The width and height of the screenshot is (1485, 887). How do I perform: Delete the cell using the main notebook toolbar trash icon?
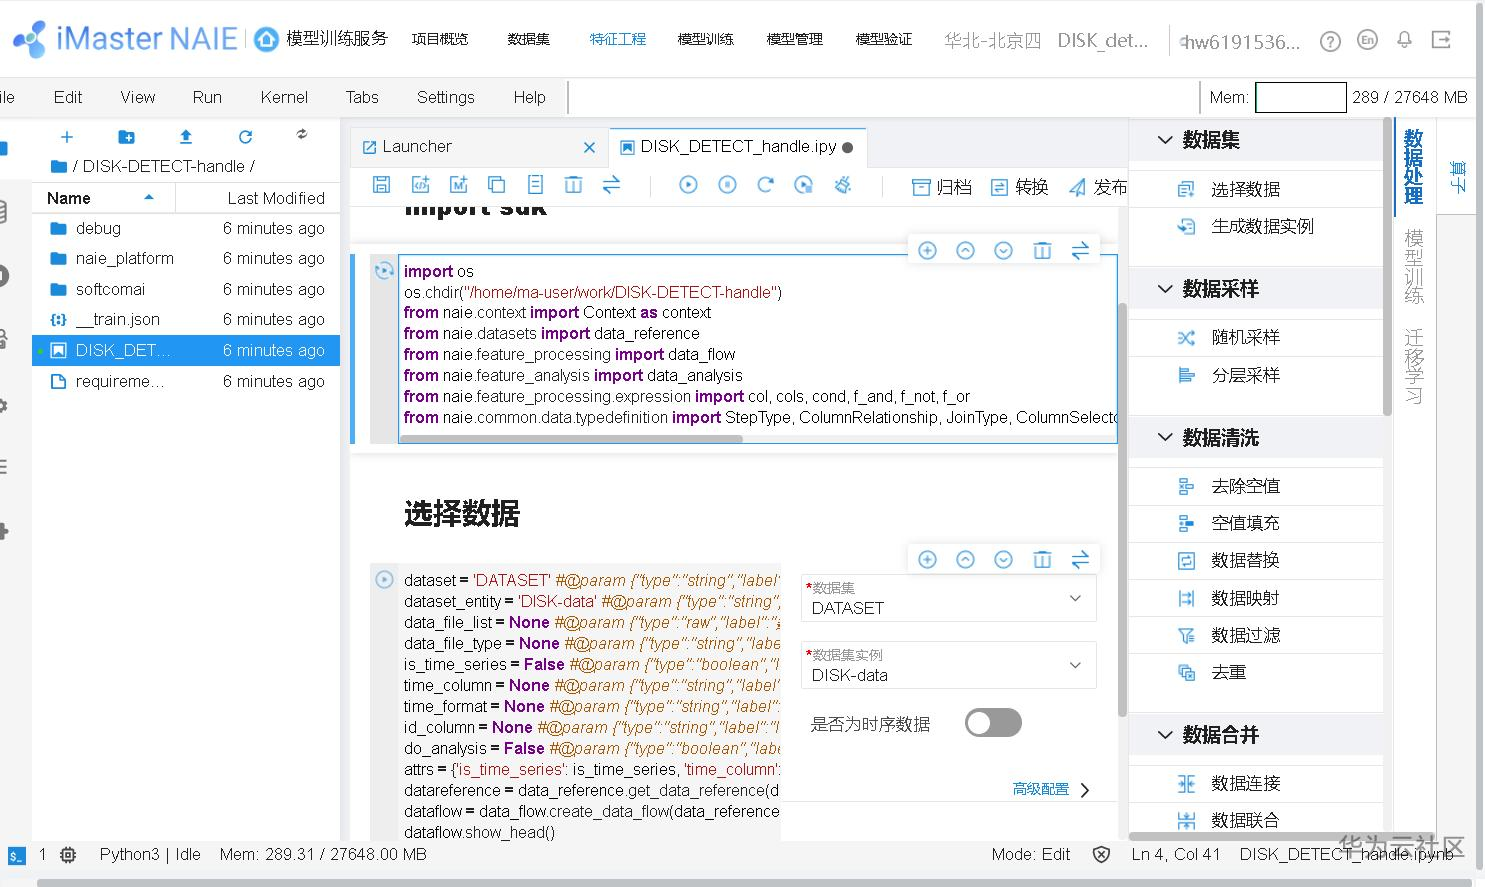click(573, 185)
